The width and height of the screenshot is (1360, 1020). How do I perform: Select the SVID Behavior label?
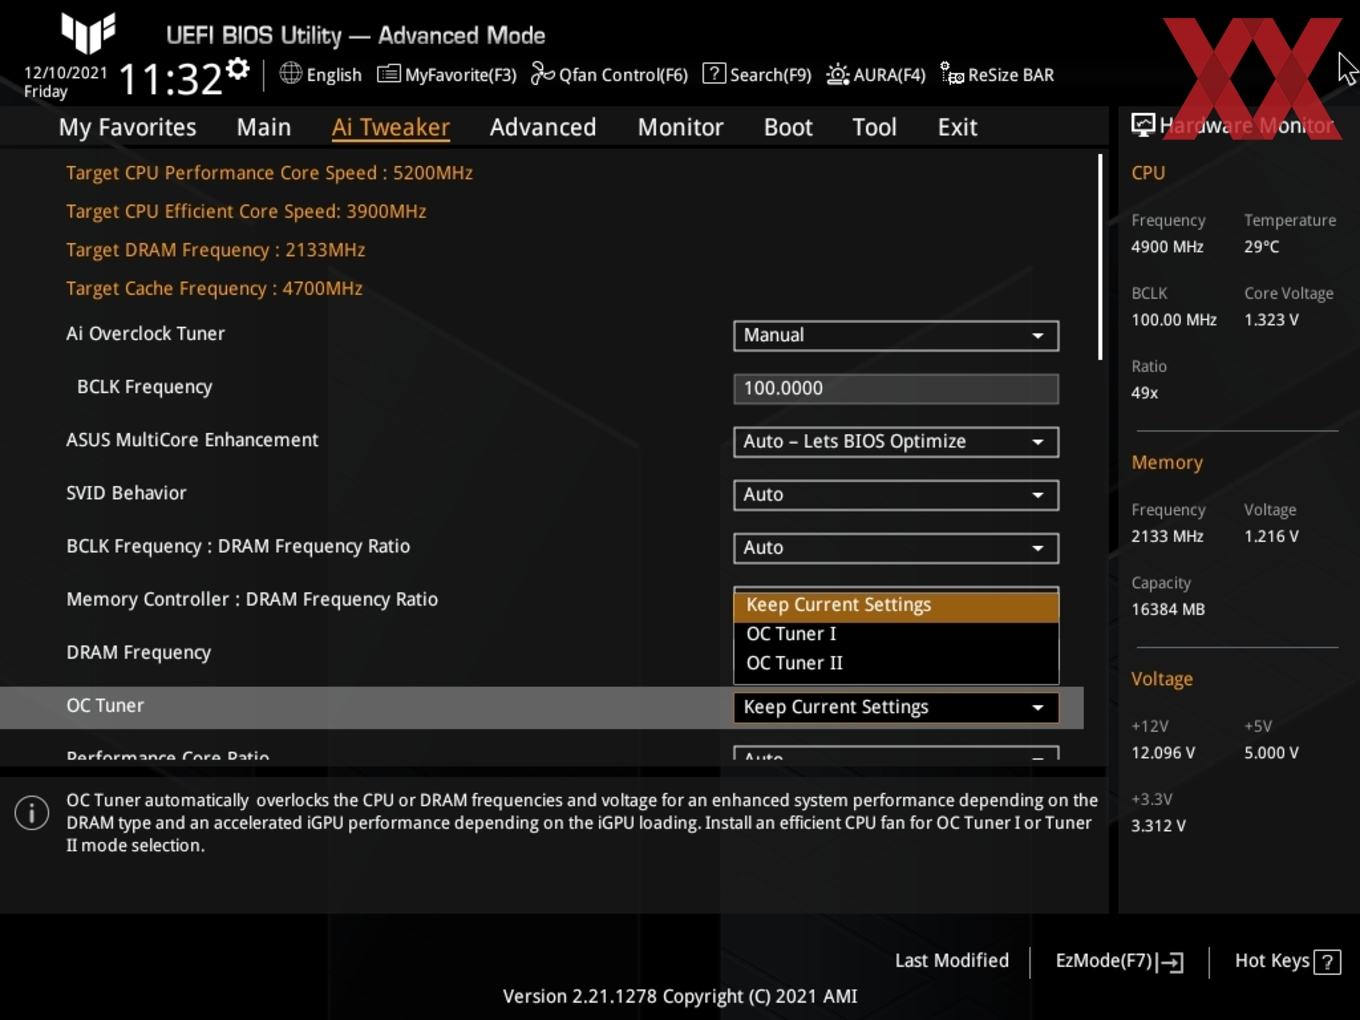(126, 493)
